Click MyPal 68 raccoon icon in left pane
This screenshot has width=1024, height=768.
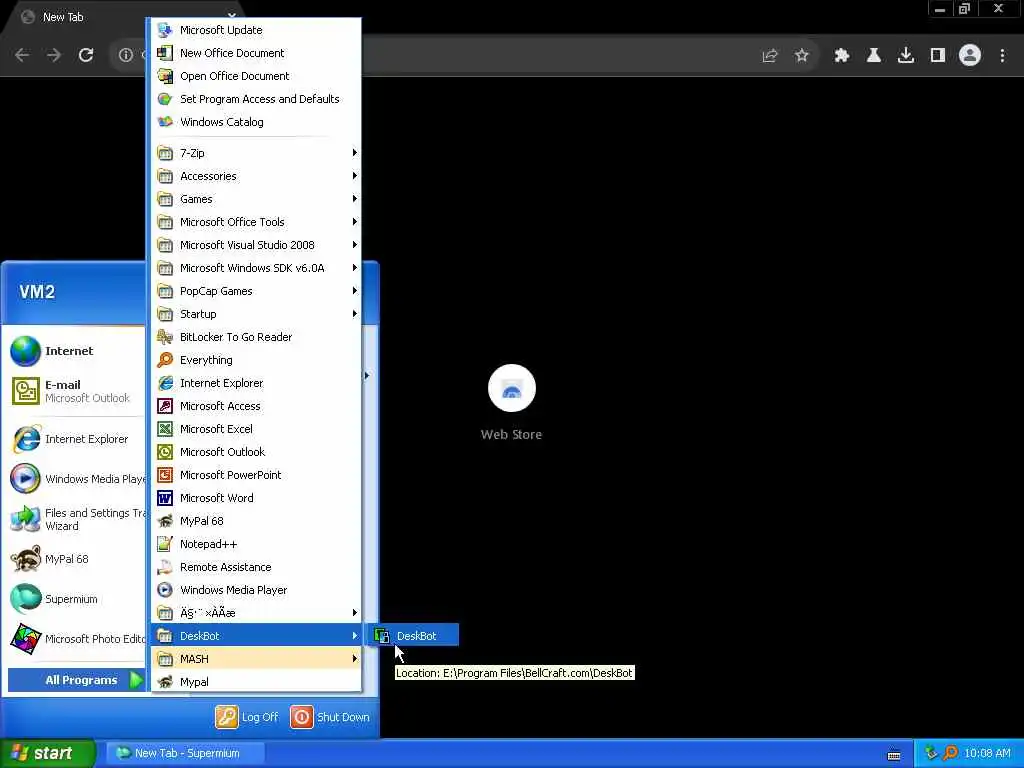(25, 559)
